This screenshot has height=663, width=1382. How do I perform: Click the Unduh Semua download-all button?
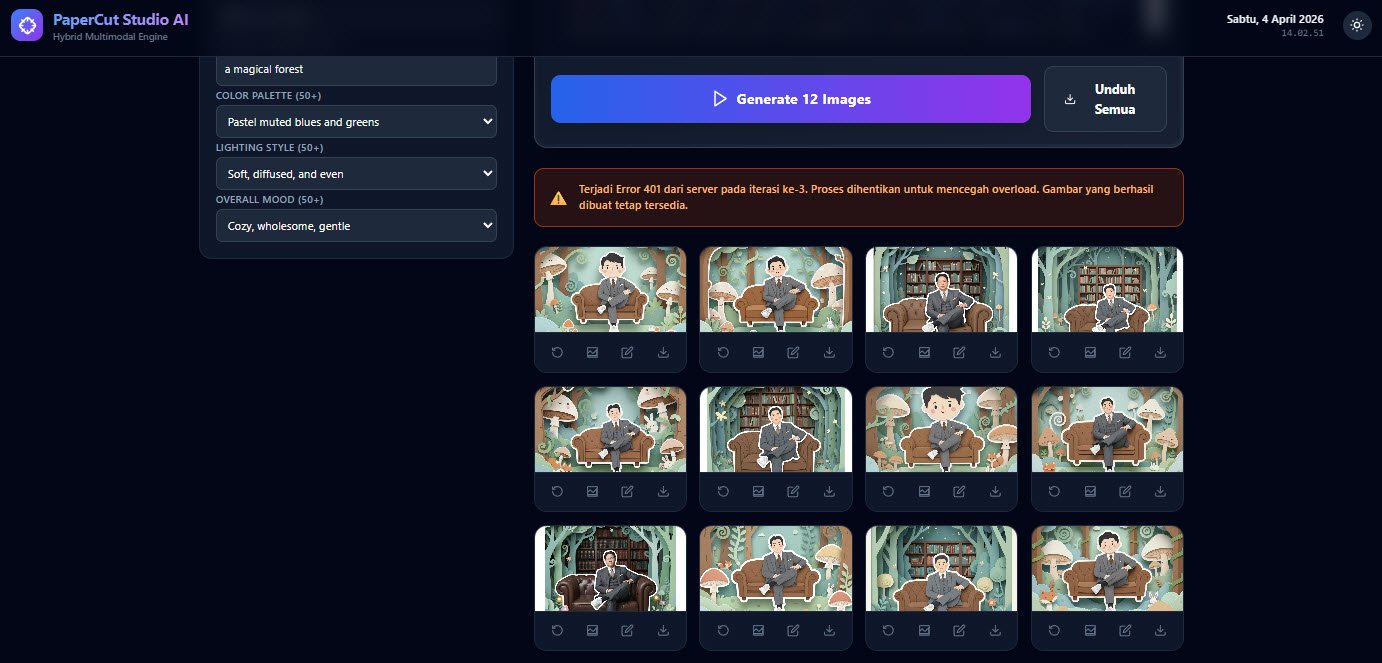[1105, 99]
